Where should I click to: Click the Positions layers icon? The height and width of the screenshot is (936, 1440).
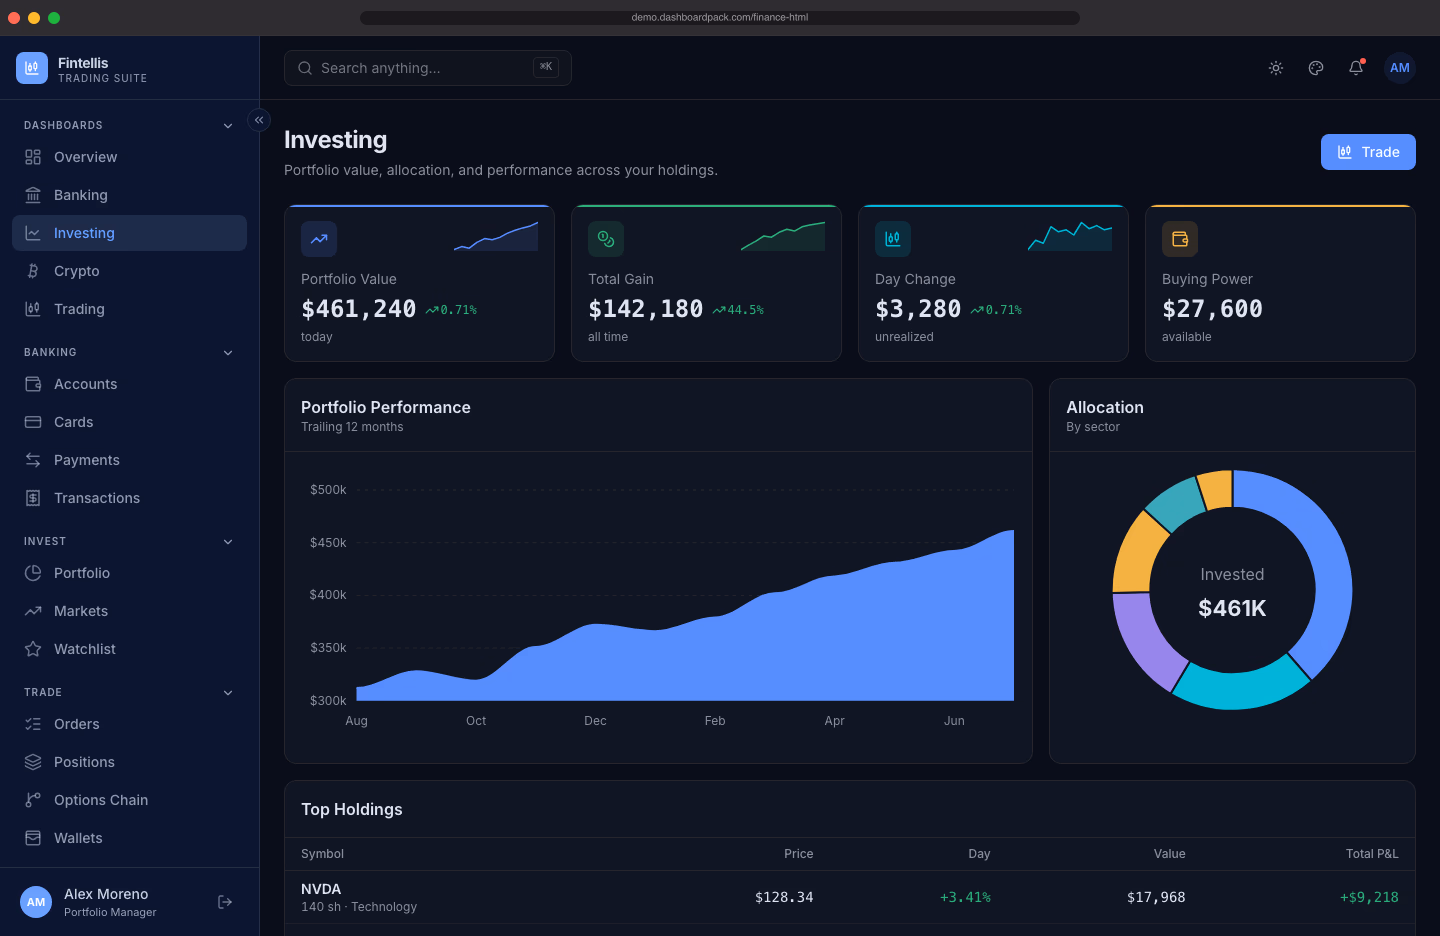pyautogui.click(x=33, y=762)
